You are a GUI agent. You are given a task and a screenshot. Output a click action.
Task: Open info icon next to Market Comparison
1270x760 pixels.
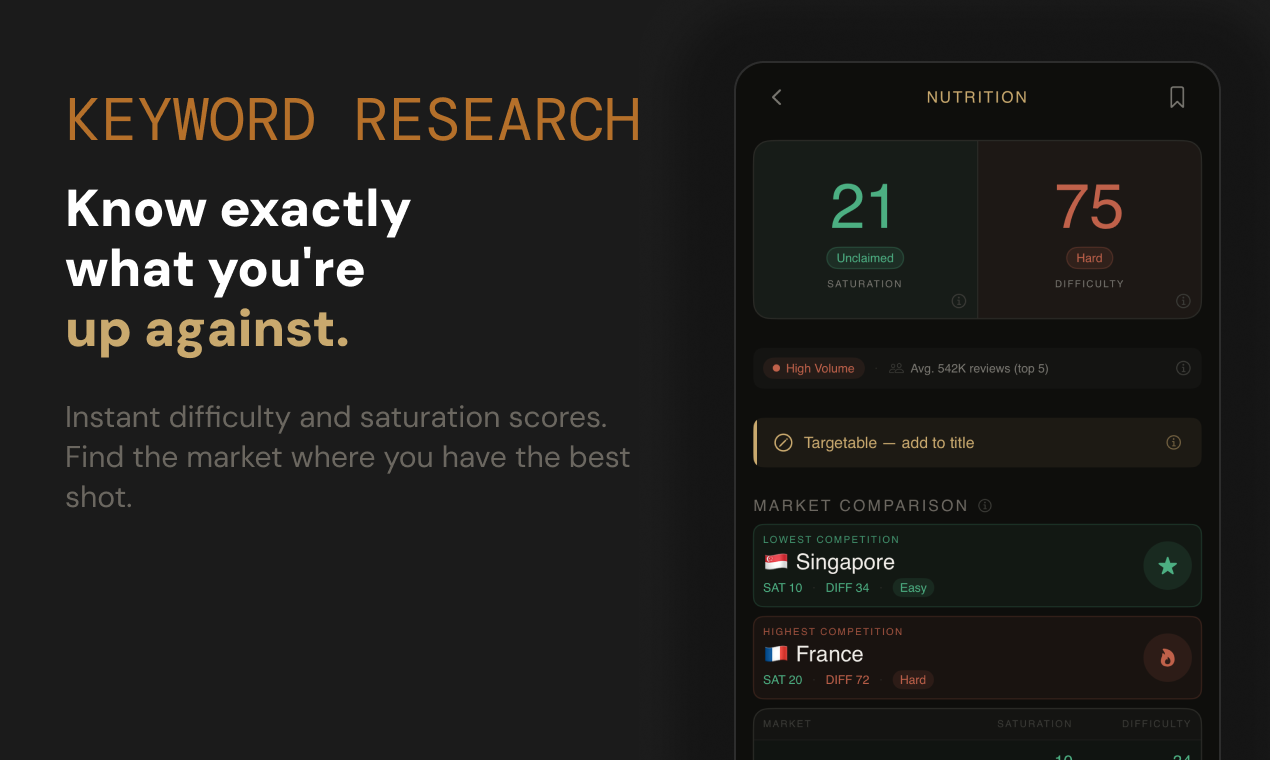985,506
